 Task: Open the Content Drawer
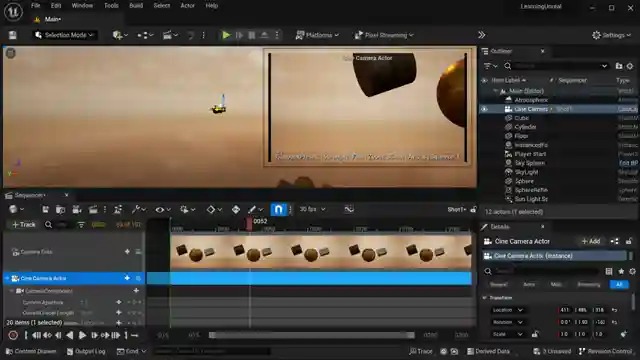coord(31,351)
